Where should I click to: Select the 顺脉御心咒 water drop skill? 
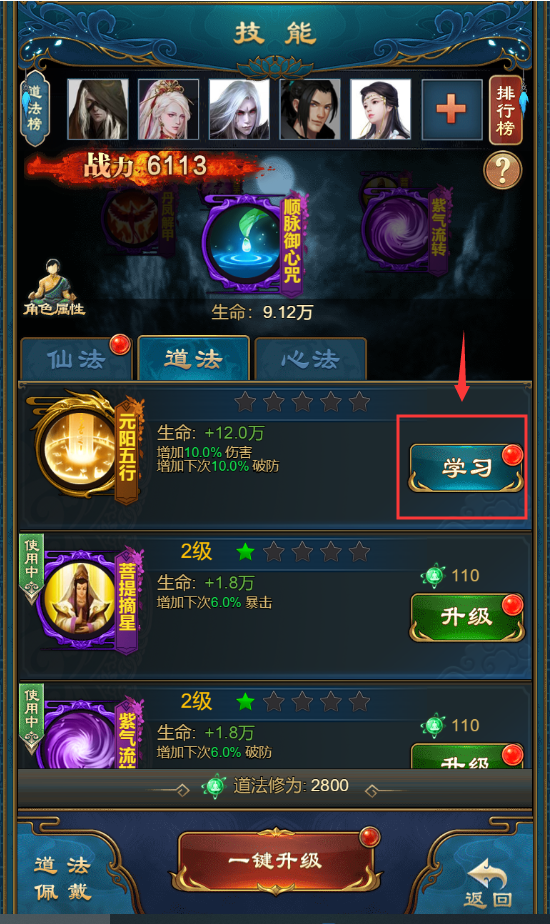244,241
